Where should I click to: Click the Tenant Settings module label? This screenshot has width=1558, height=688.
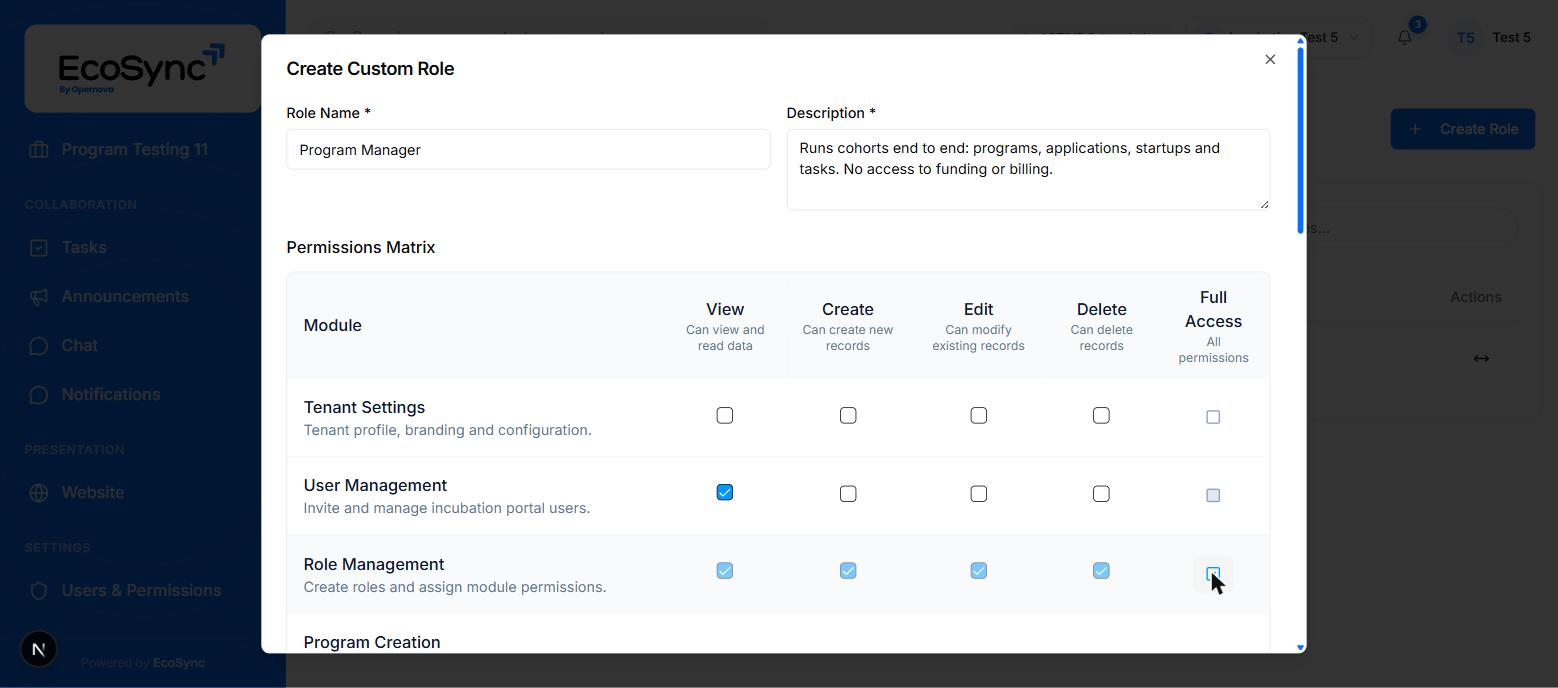click(364, 407)
